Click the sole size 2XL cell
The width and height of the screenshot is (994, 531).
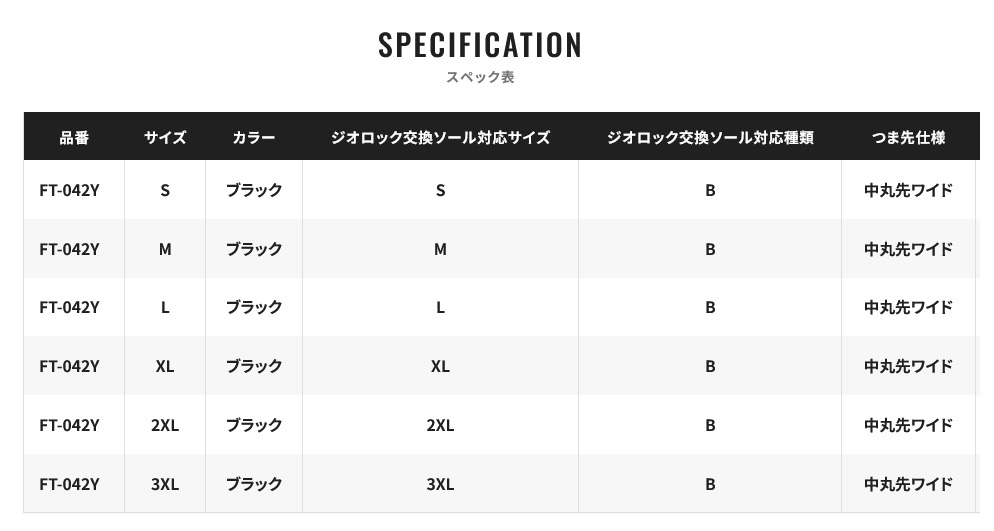pyautogui.click(x=440, y=425)
